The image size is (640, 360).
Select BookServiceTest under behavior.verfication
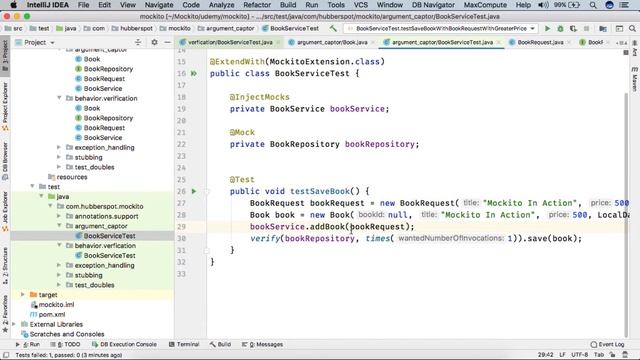click(x=109, y=255)
